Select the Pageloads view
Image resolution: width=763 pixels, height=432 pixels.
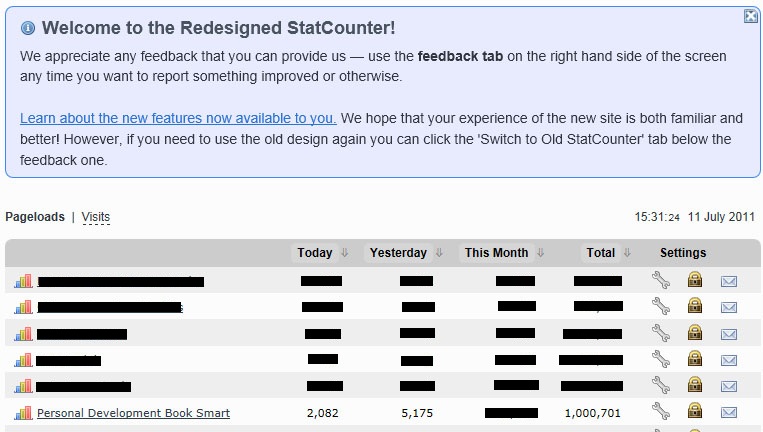pyautogui.click(x=35, y=216)
